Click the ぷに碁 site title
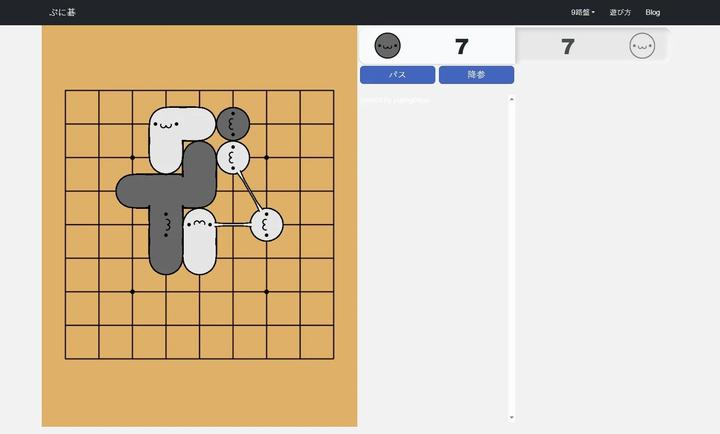This screenshot has width=720, height=434. (x=62, y=12)
